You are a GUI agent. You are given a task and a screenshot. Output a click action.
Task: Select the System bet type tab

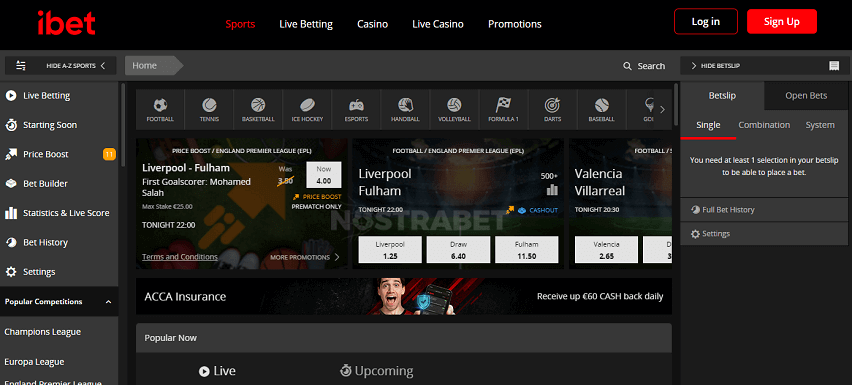pyautogui.click(x=819, y=125)
